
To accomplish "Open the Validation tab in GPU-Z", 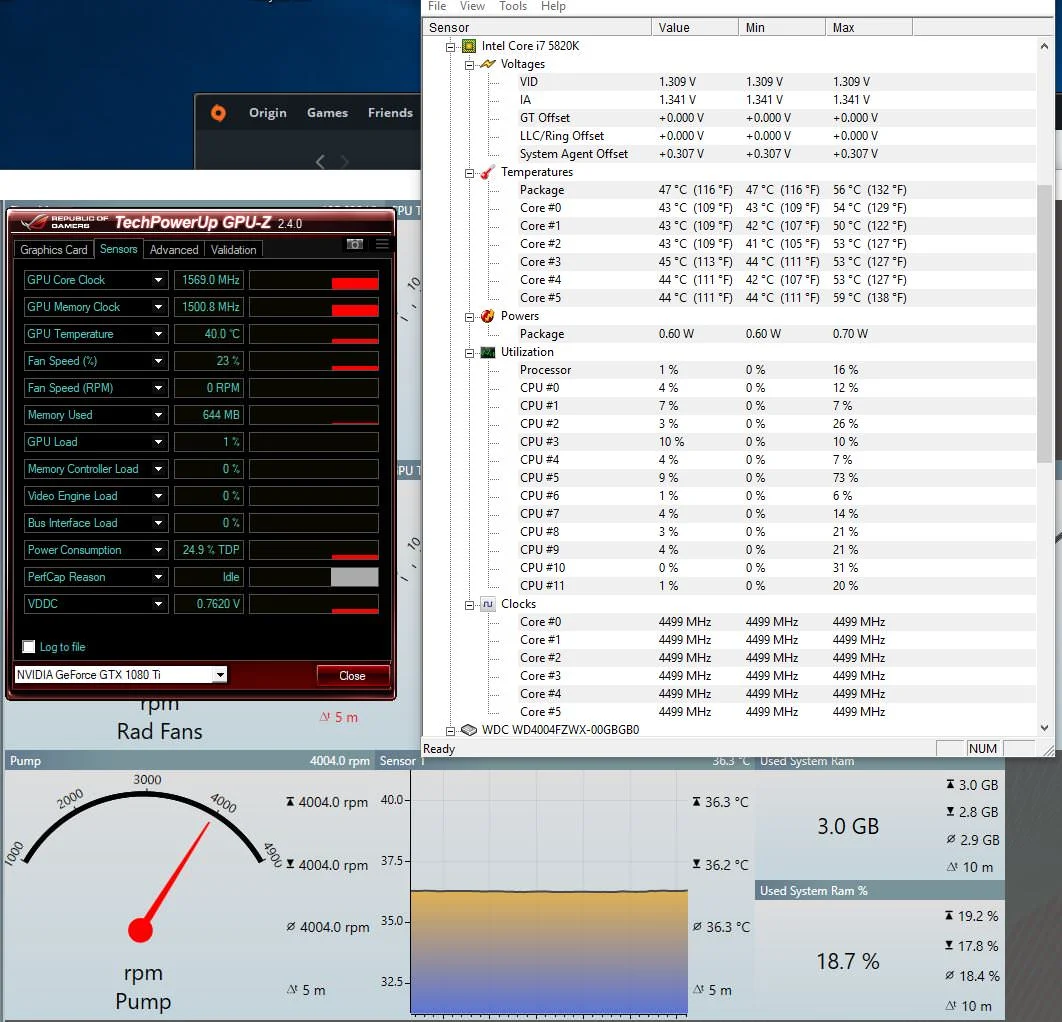I will (x=234, y=250).
